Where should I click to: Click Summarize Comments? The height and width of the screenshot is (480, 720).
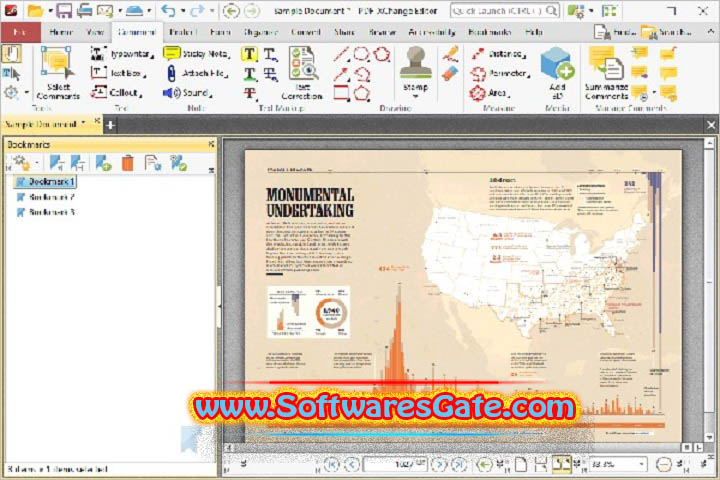point(606,73)
